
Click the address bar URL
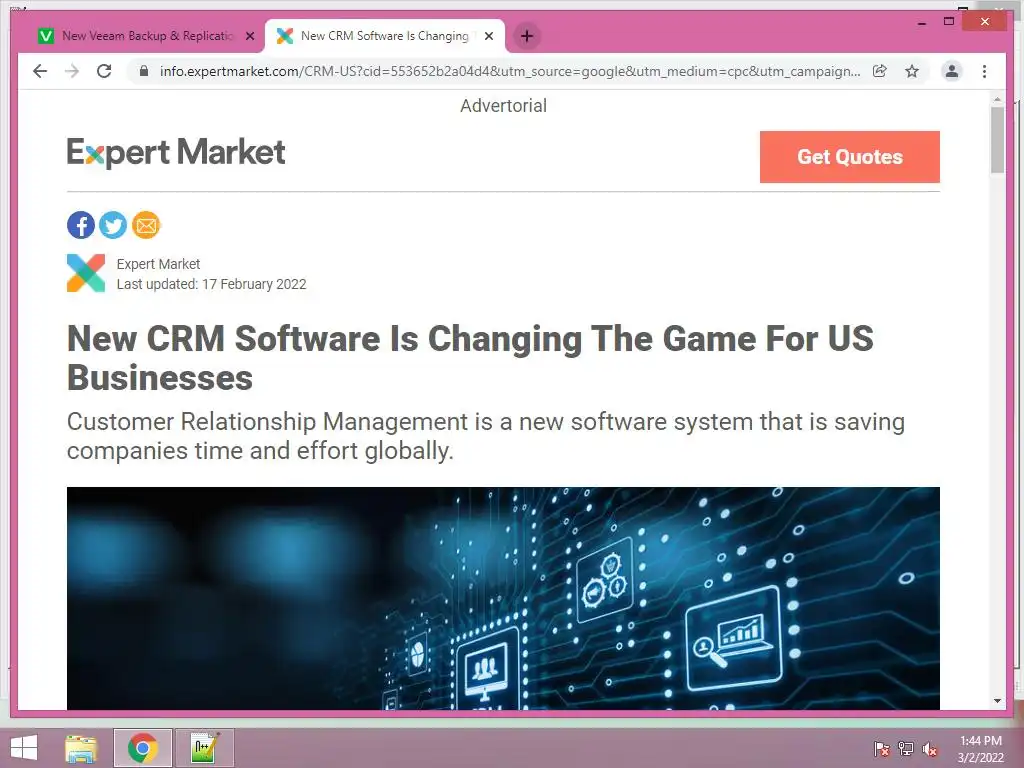[509, 71]
